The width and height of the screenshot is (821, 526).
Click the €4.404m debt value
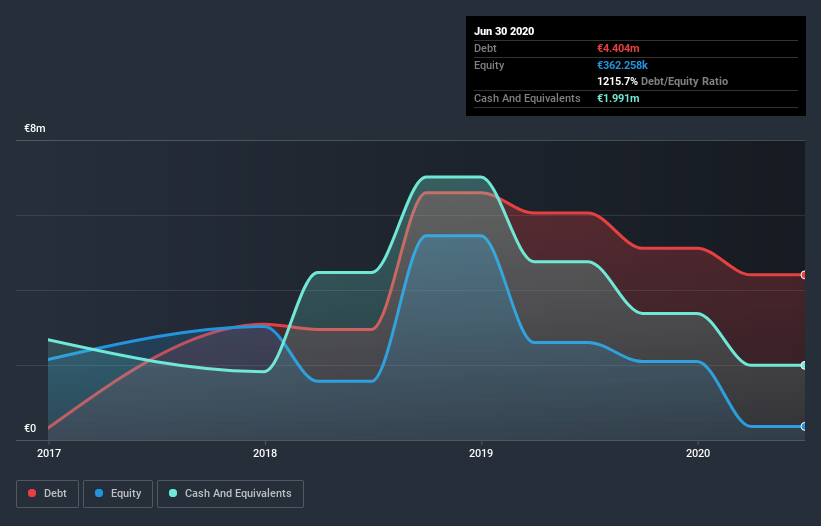(x=618, y=48)
